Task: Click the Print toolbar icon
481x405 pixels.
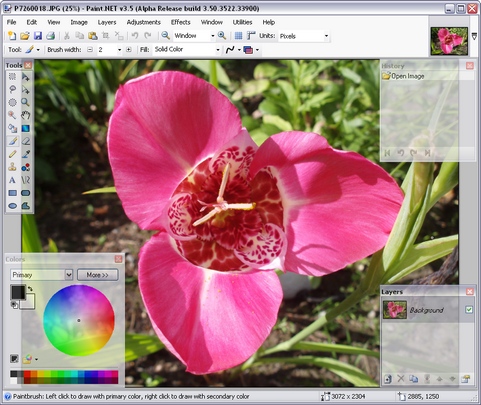Action: pyautogui.click(x=50, y=36)
